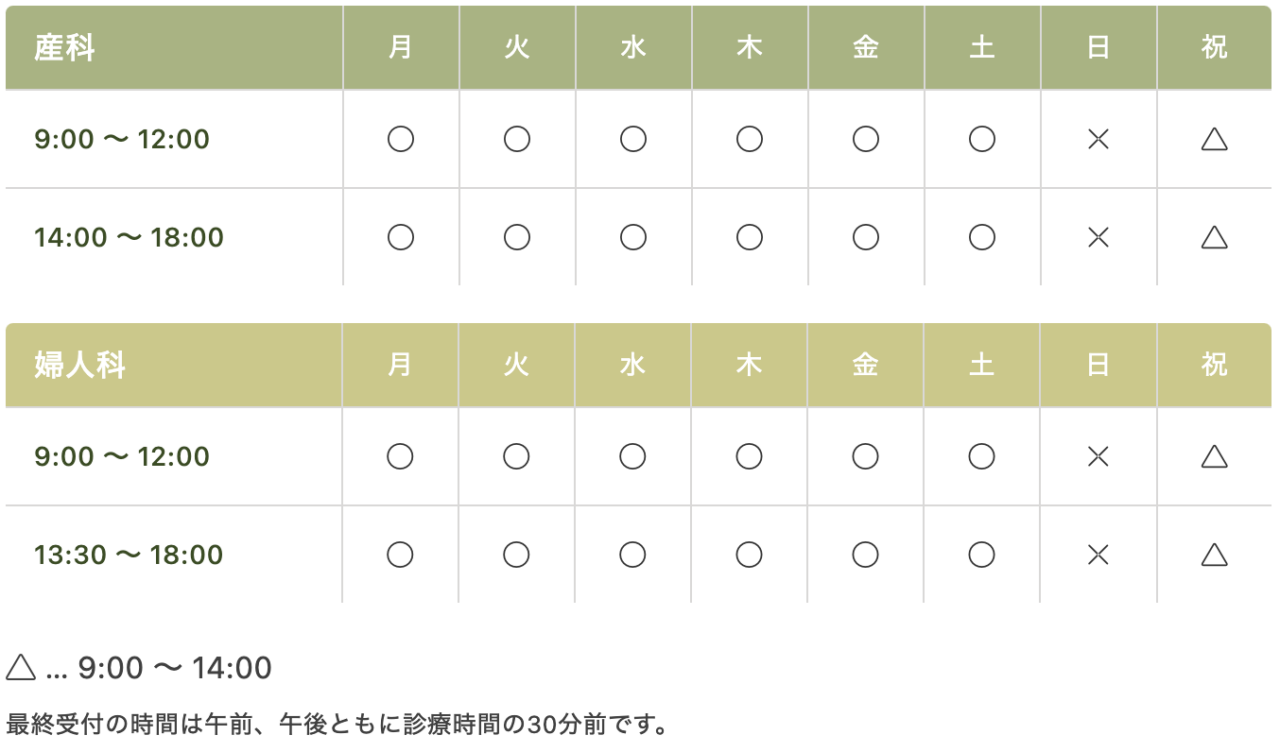
Task: Click the 婦人科 holiday 13:30–18:00 triangle
Action: coord(1214,555)
